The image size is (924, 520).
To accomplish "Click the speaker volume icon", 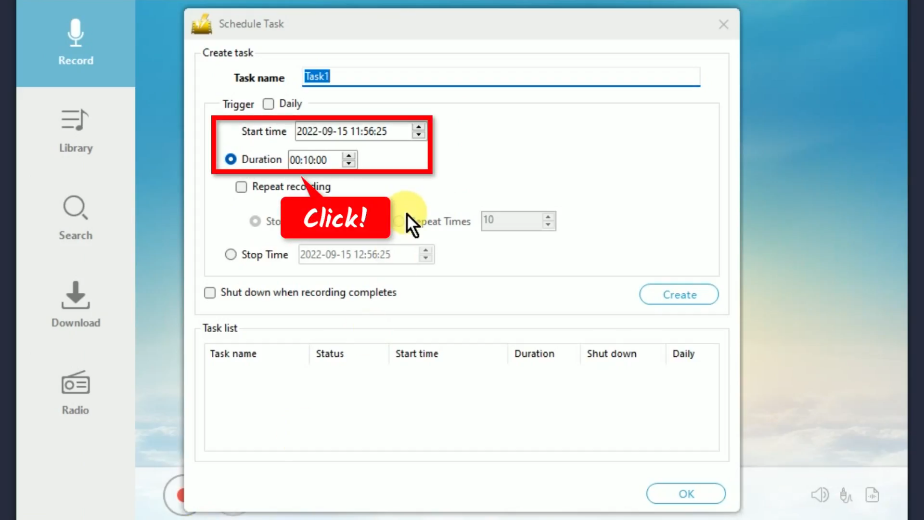I will [820, 495].
